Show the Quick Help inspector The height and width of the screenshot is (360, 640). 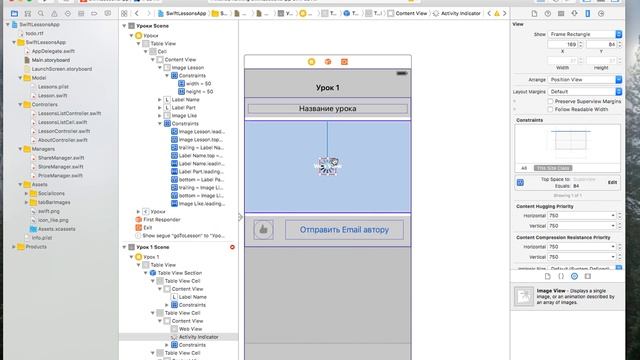[548, 13]
